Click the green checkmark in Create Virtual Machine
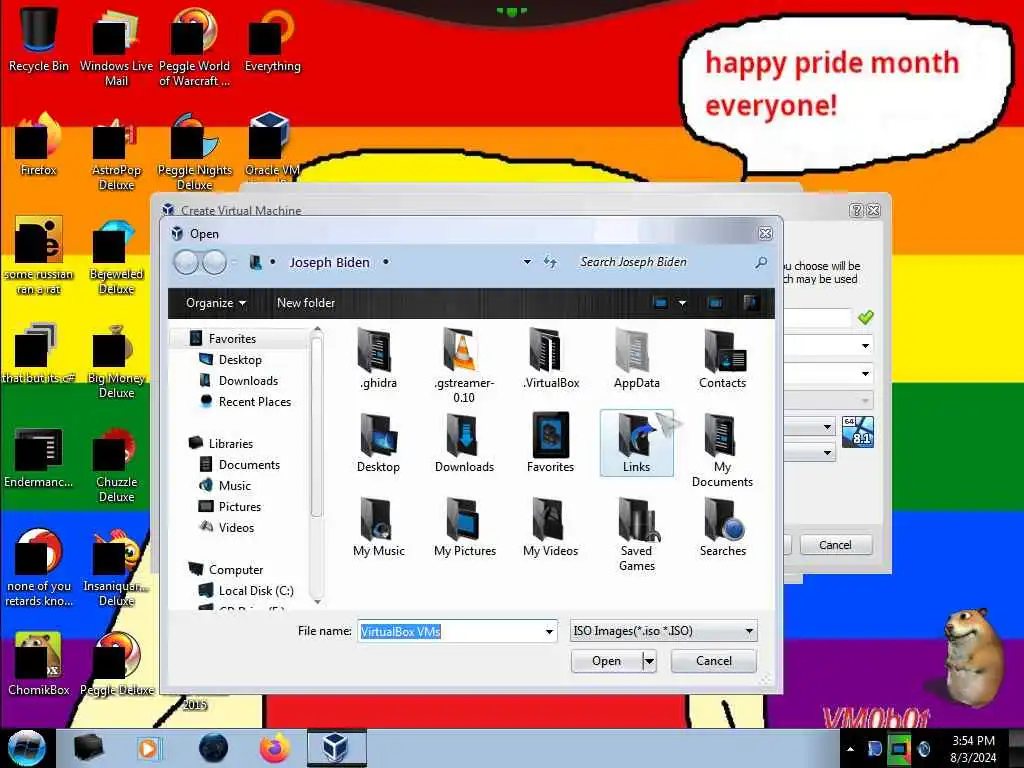Screen dimensions: 1024x768 click(x=865, y=317)
